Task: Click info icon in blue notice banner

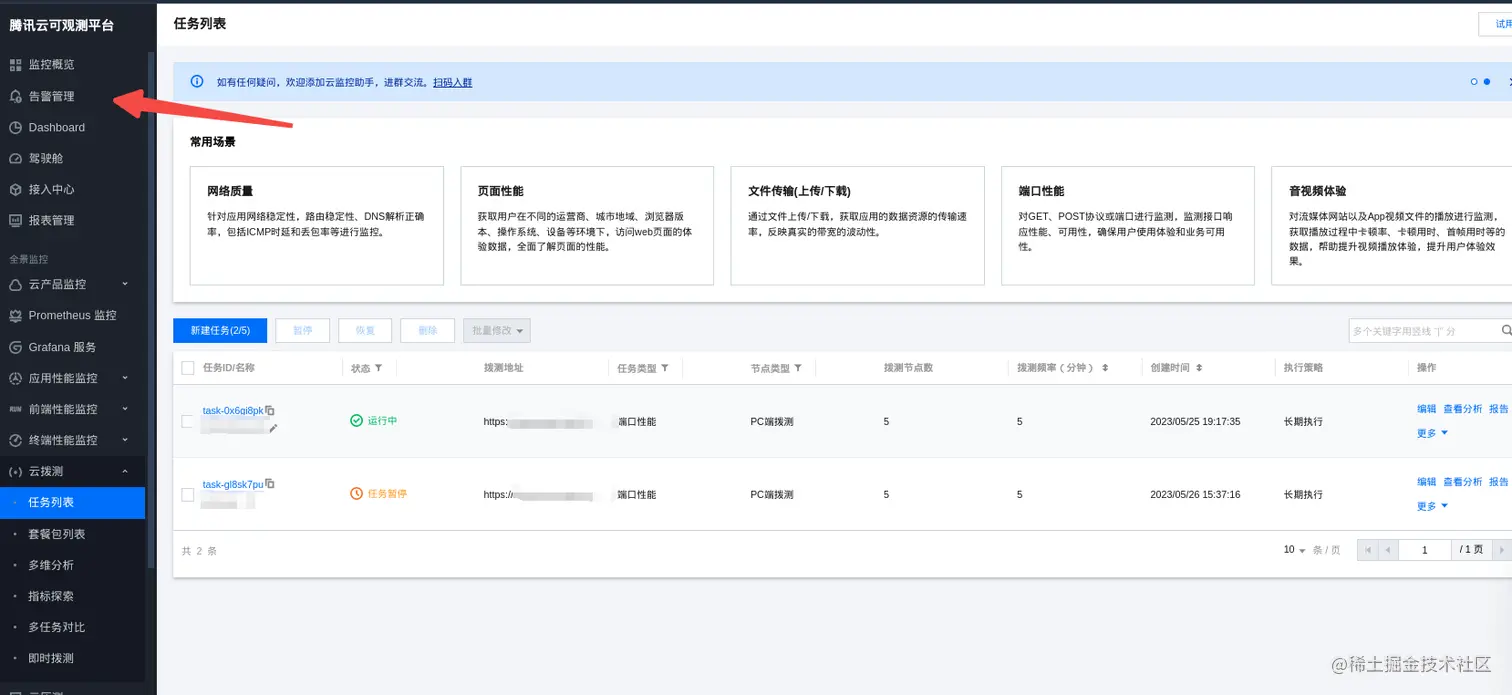Action: click(x=197, y=82)
